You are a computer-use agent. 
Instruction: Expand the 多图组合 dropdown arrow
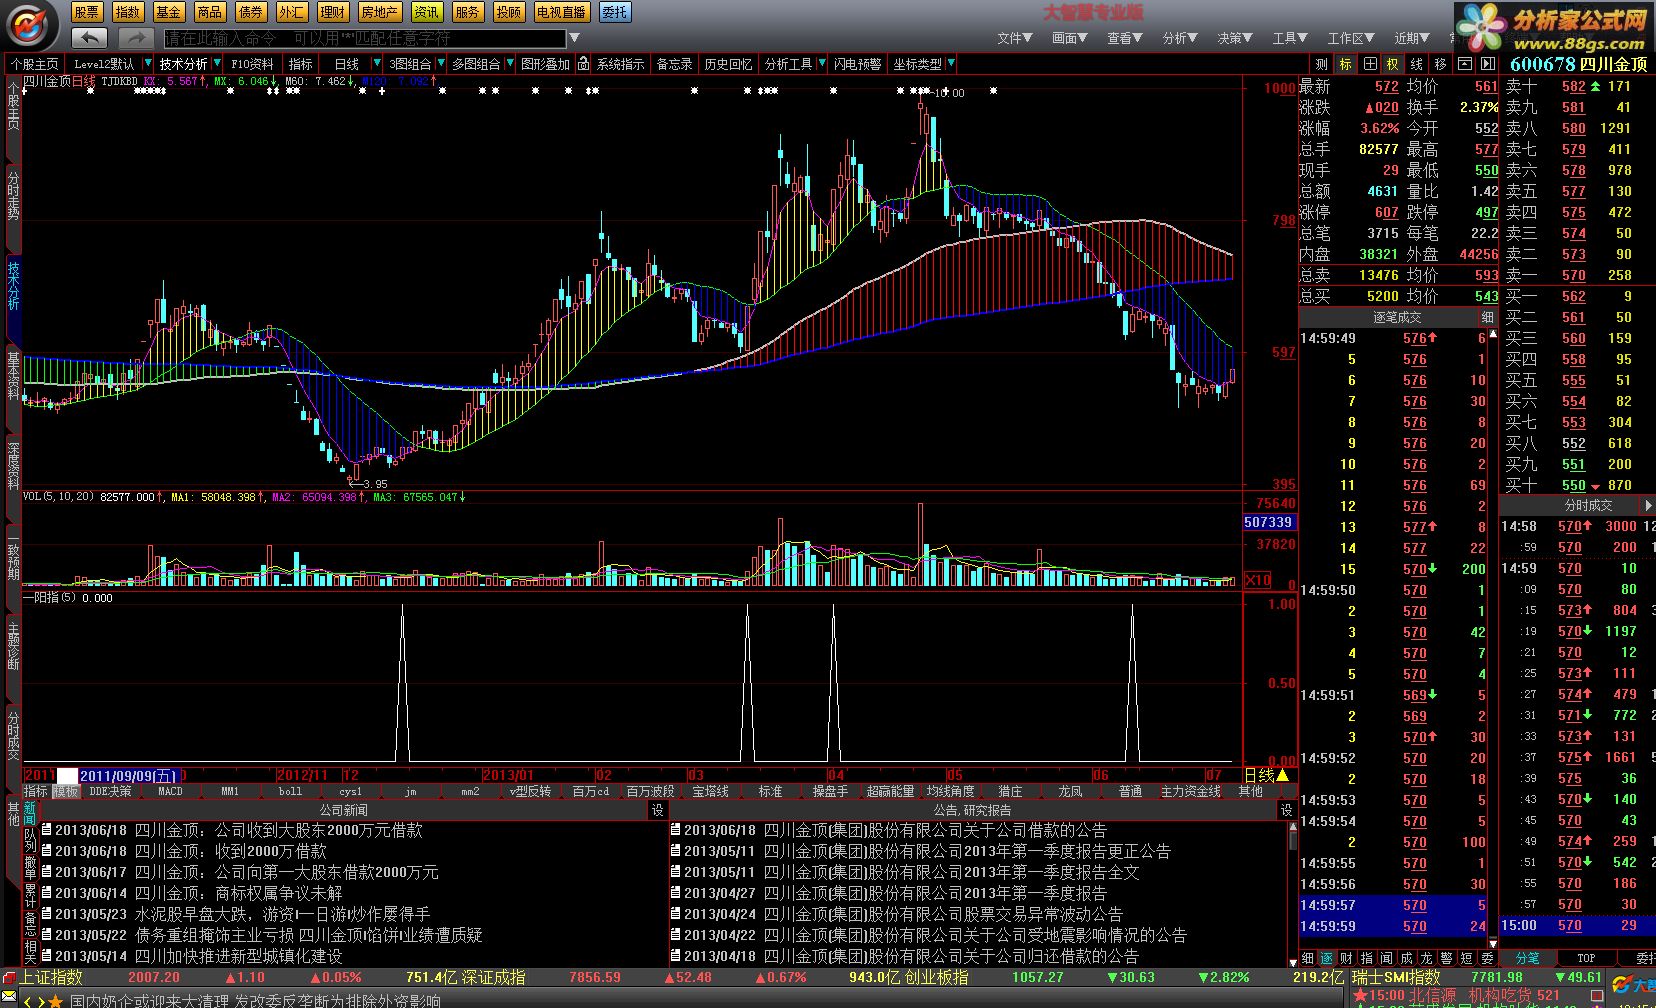[x=509, y=64]
